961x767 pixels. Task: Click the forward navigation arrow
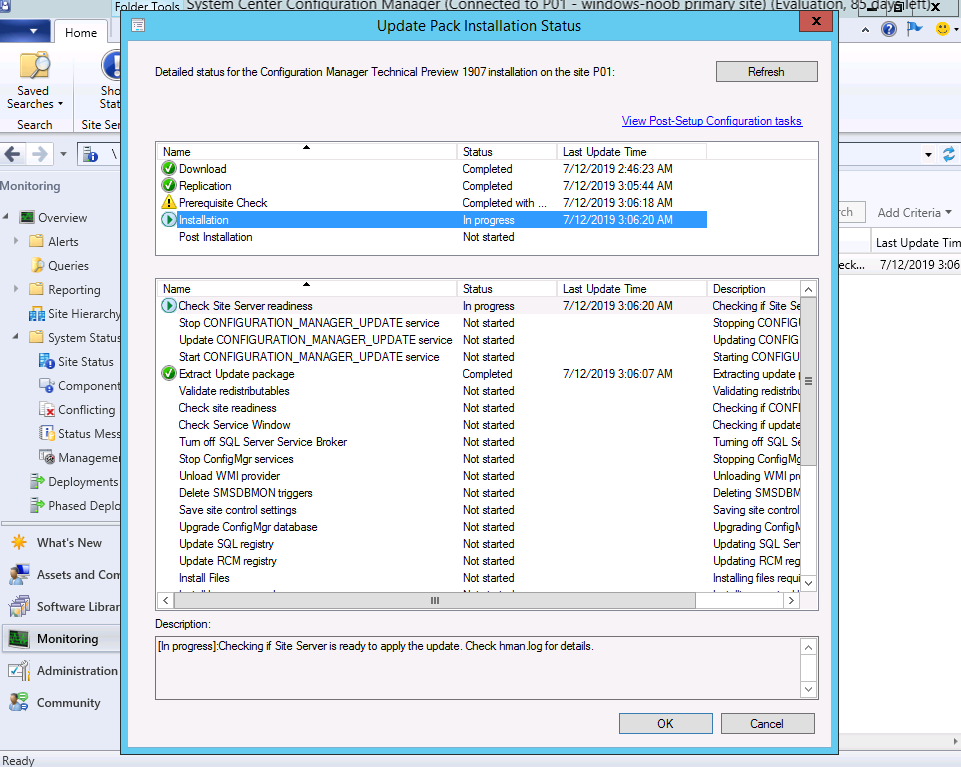(x=39, y=154)
